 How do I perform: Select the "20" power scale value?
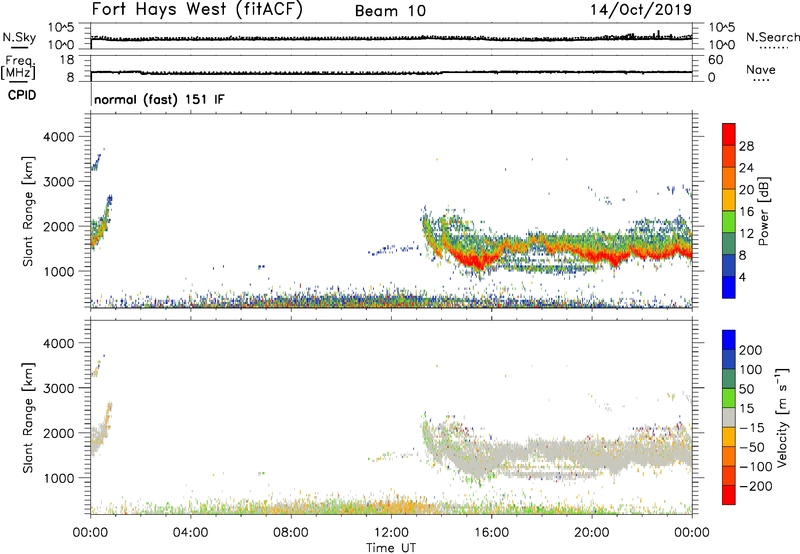tap(746, 190)
